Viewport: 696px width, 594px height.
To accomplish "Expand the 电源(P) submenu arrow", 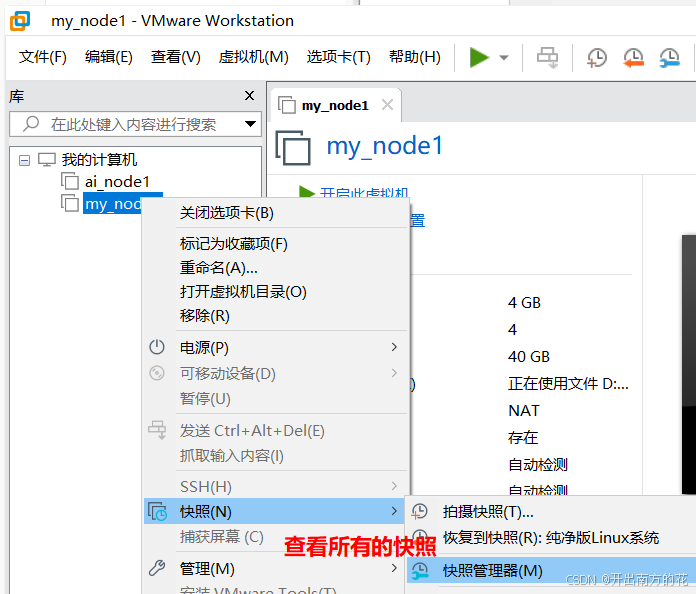I will pyautogui.click(x=394, y=347).
